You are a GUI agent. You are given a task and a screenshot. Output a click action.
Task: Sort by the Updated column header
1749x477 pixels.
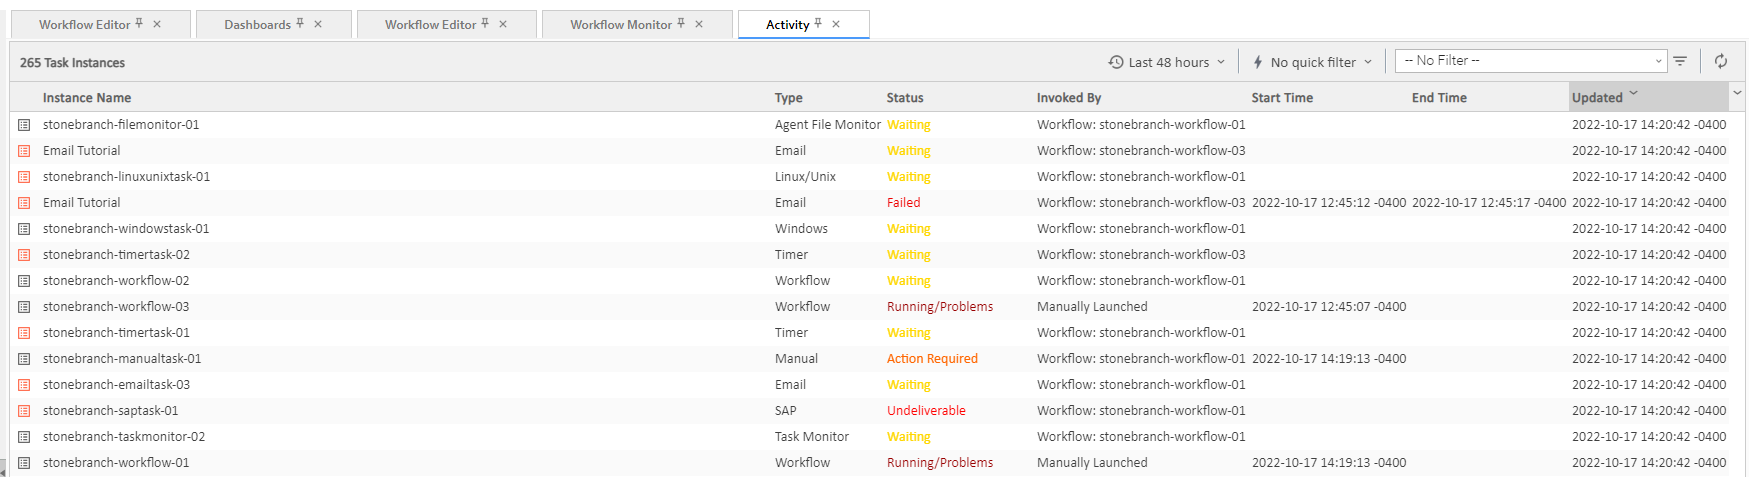[x=1597, y=97]
